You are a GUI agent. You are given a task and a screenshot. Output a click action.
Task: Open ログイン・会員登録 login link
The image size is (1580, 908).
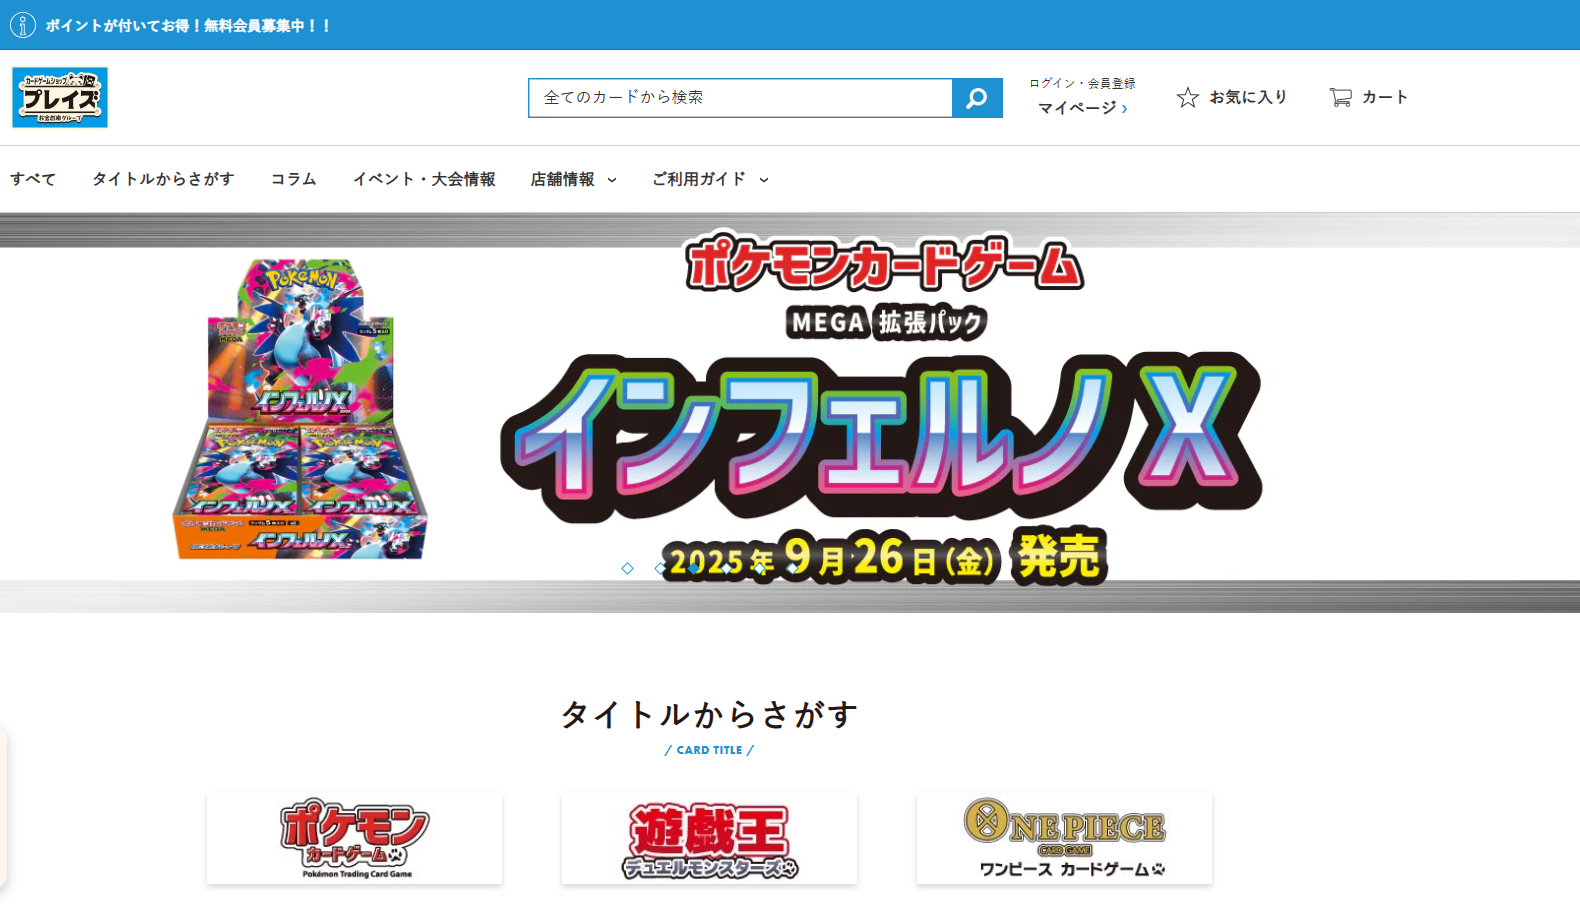click(1083, 83)
